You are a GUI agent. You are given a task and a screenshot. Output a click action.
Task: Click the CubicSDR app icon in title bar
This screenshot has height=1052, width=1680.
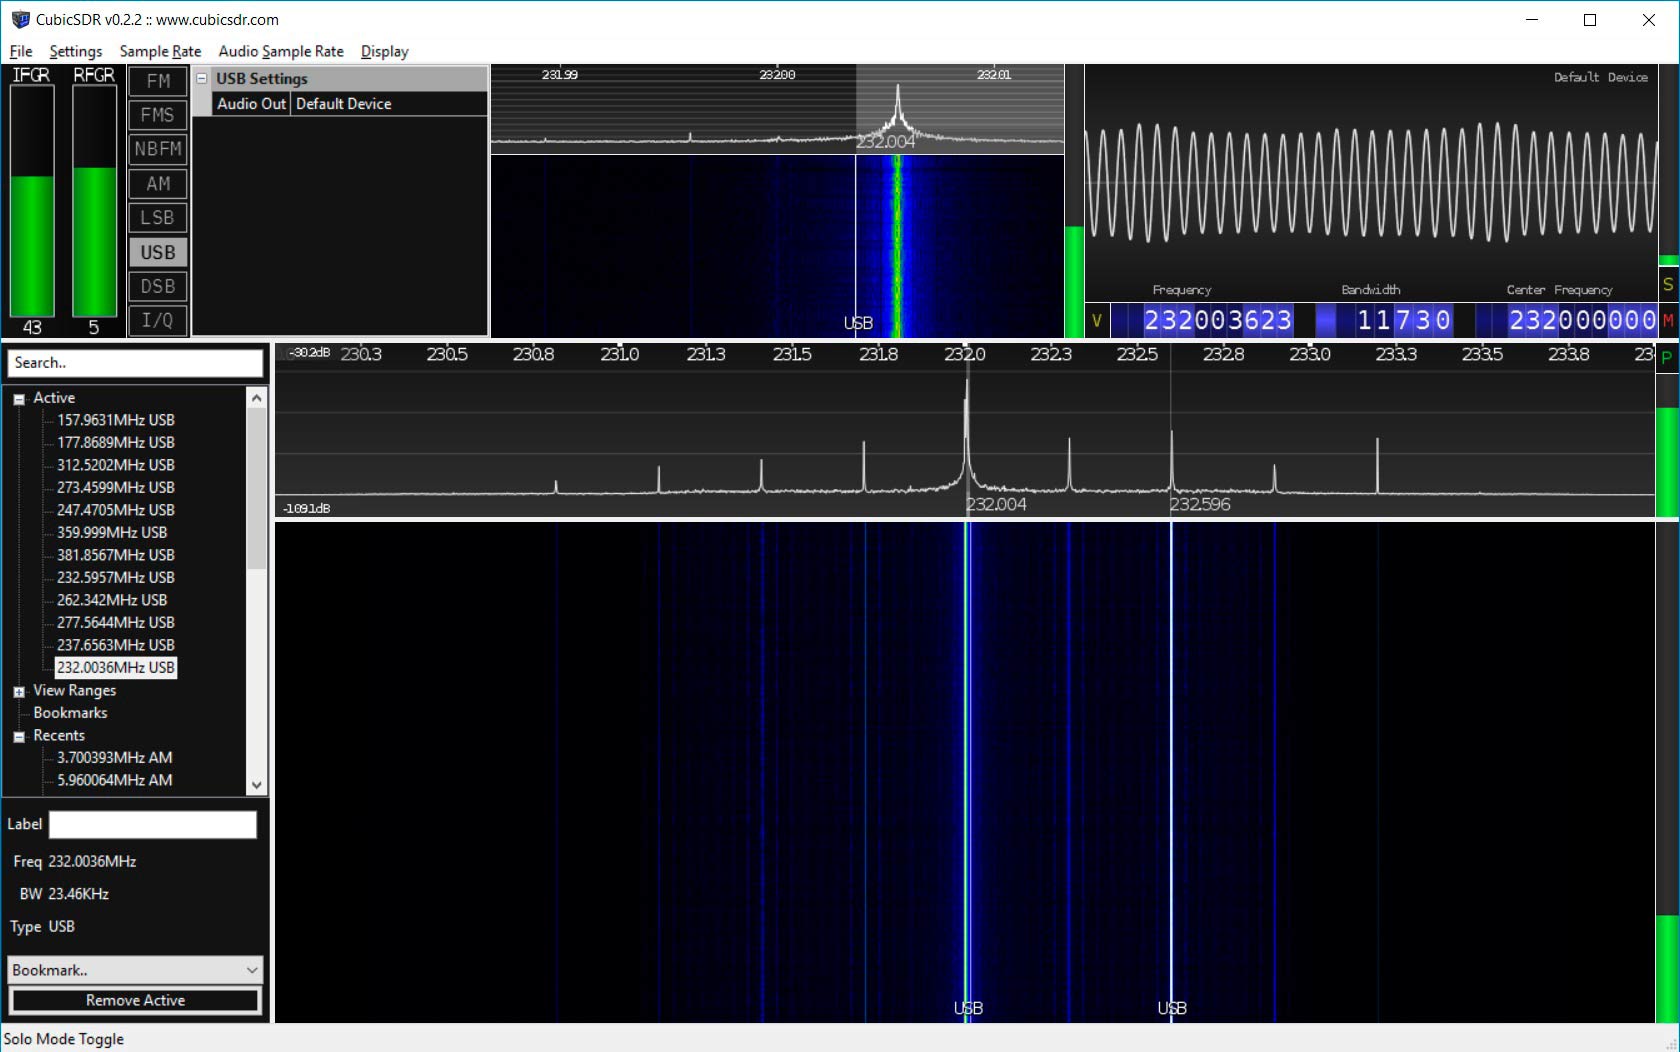(x=20, y=19)
